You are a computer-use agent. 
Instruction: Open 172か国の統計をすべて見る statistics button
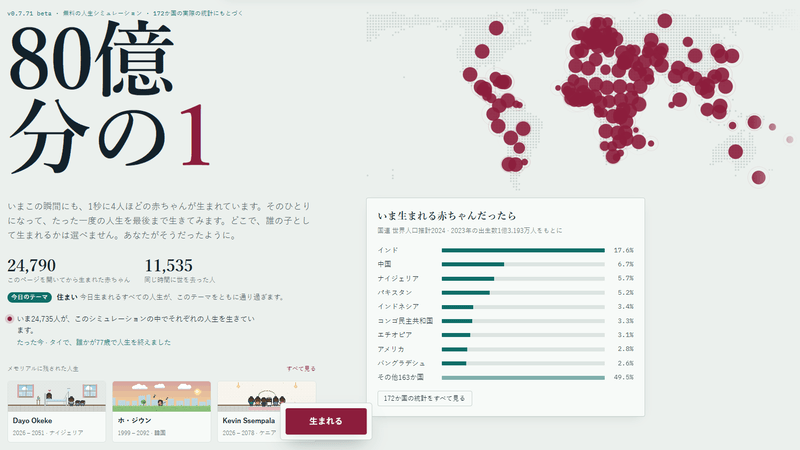pos(424,398)
